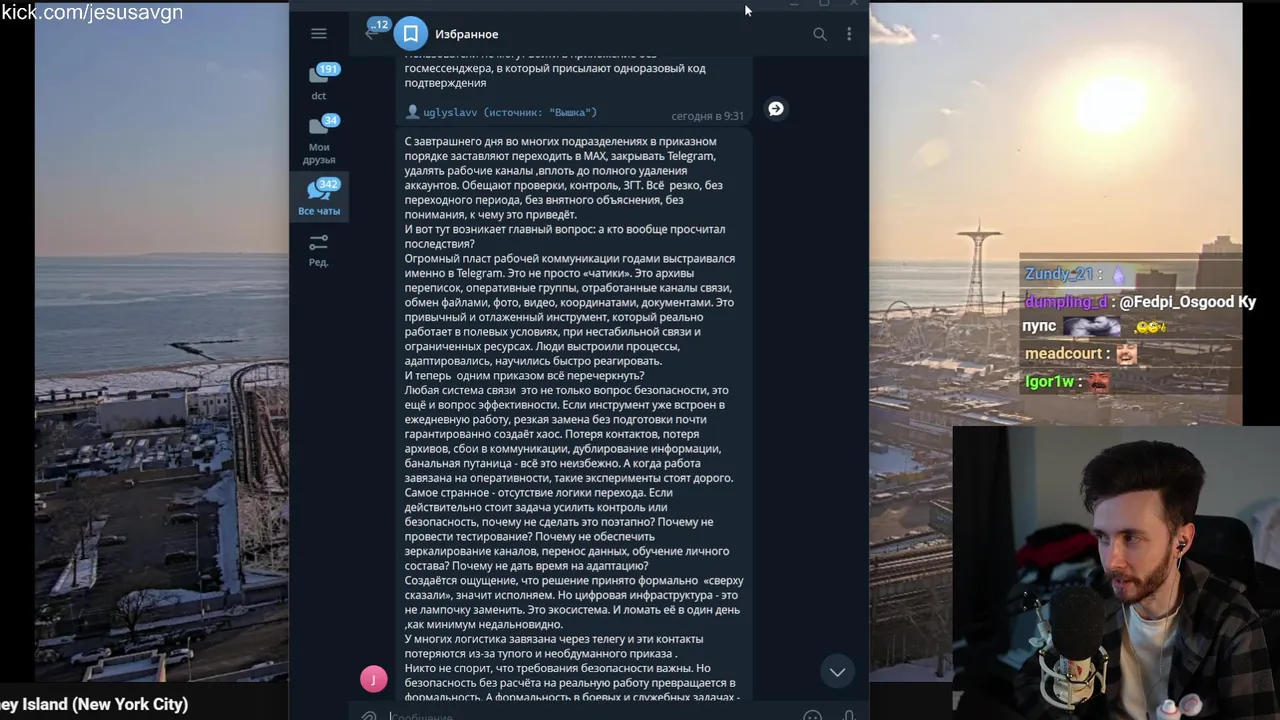Screen dimensions: 1280x720
Task: Open the uglyslavv author signature
Action: 501,113
